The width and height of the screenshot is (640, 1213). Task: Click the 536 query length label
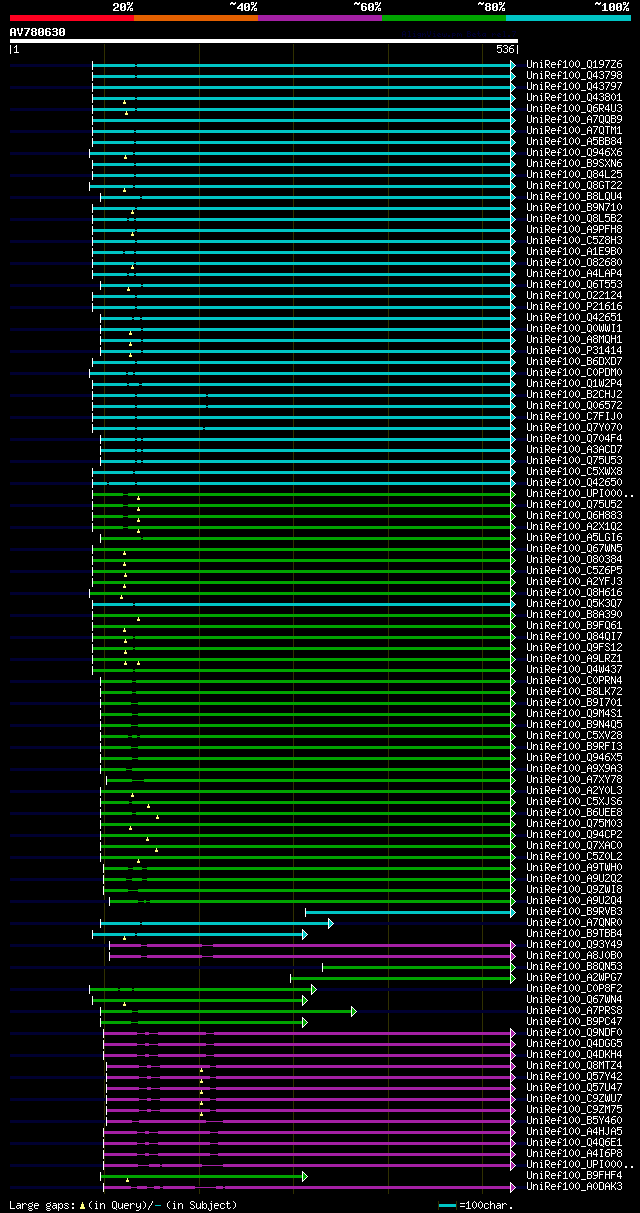505,49
